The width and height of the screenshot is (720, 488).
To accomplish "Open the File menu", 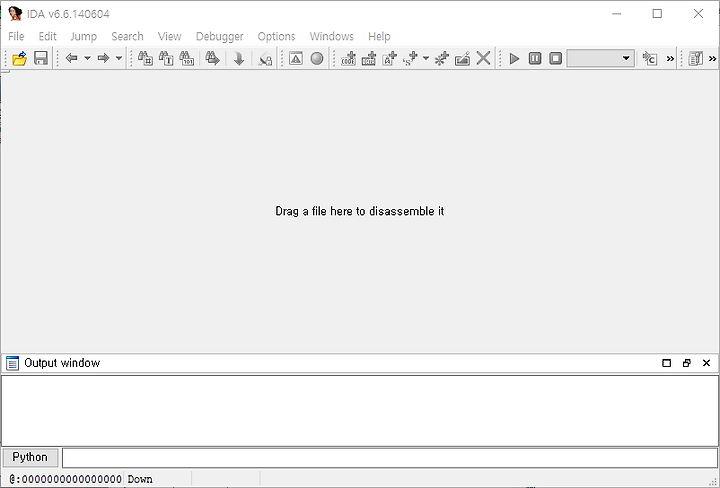I will coord(16,36).
